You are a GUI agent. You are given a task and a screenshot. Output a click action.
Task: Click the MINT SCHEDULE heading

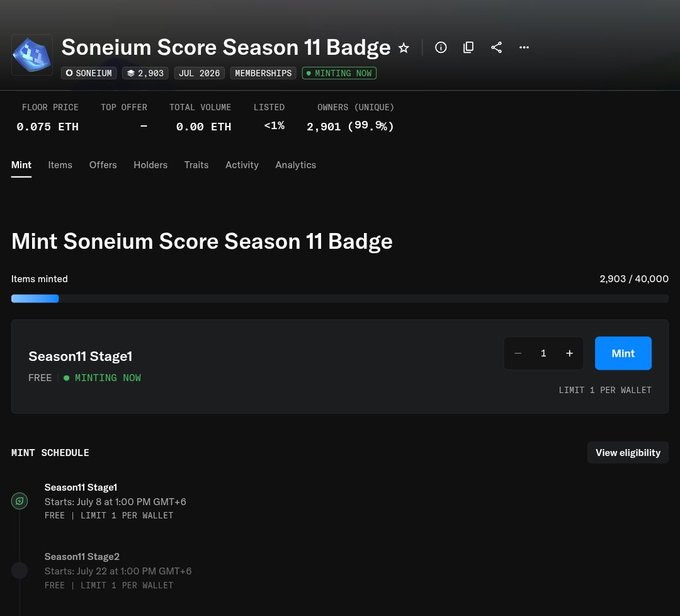(x=50, y=452)
